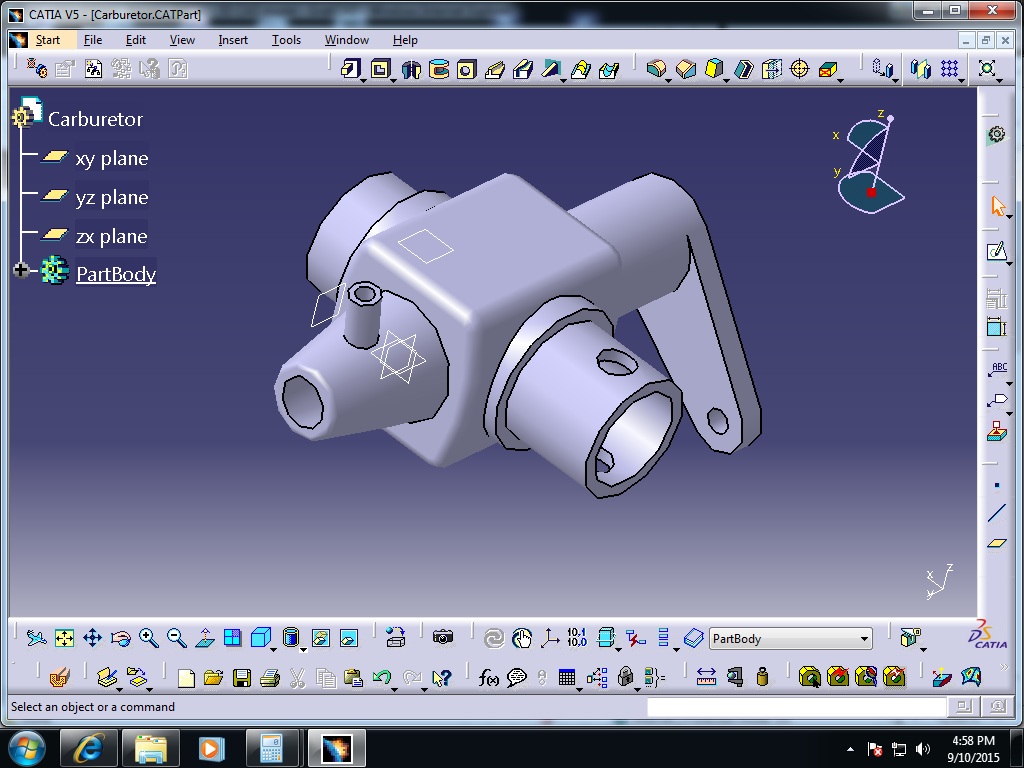Activate the Rotate view tool
The height and width of the screenshot is (768, 1024).
[121, 638]
